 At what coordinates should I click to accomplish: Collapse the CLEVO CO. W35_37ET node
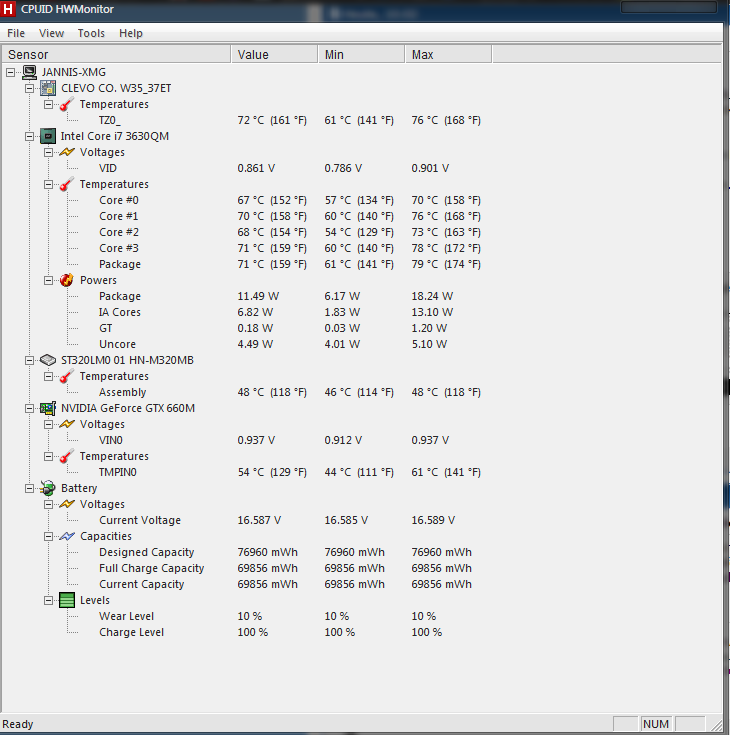pyautogui.click(x=30, y=88)
